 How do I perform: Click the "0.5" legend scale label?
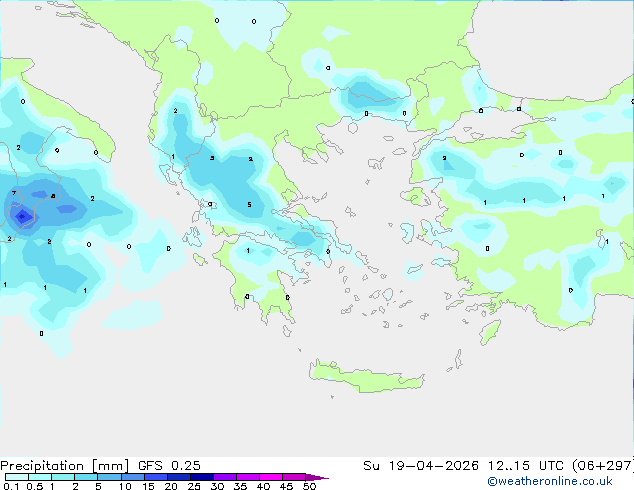point(35,486)
